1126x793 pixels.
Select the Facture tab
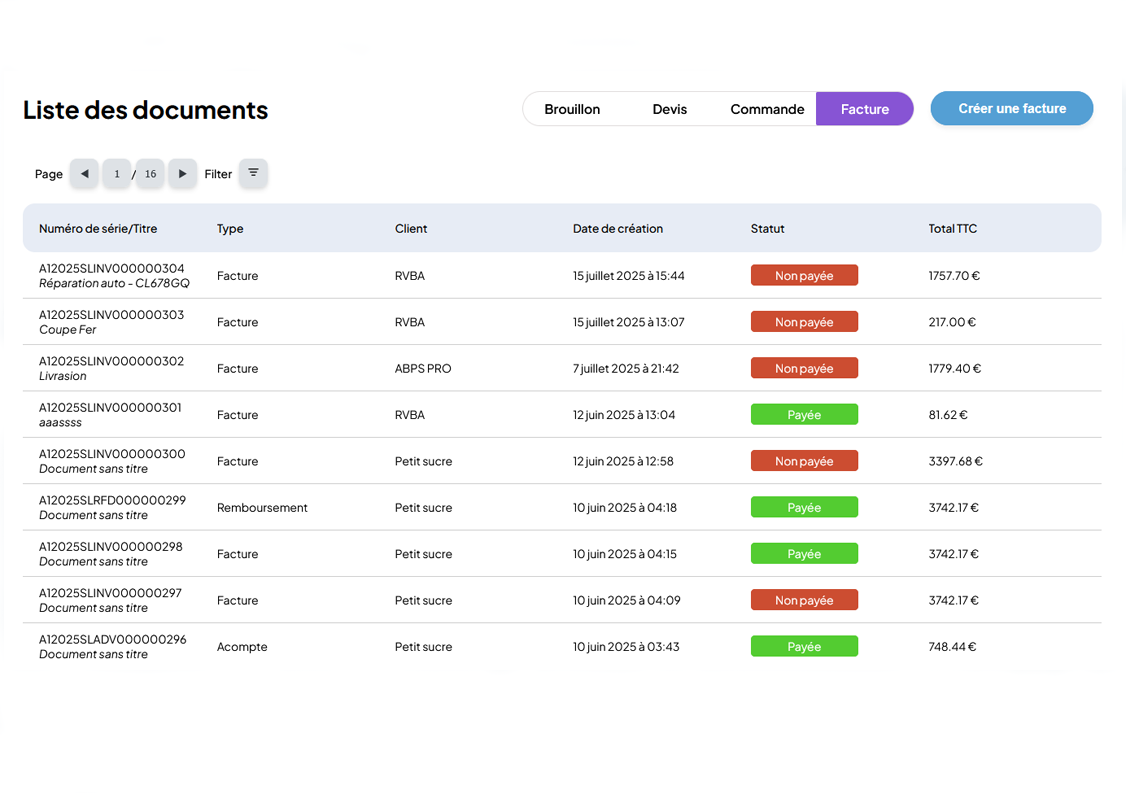tap(864, 109)
